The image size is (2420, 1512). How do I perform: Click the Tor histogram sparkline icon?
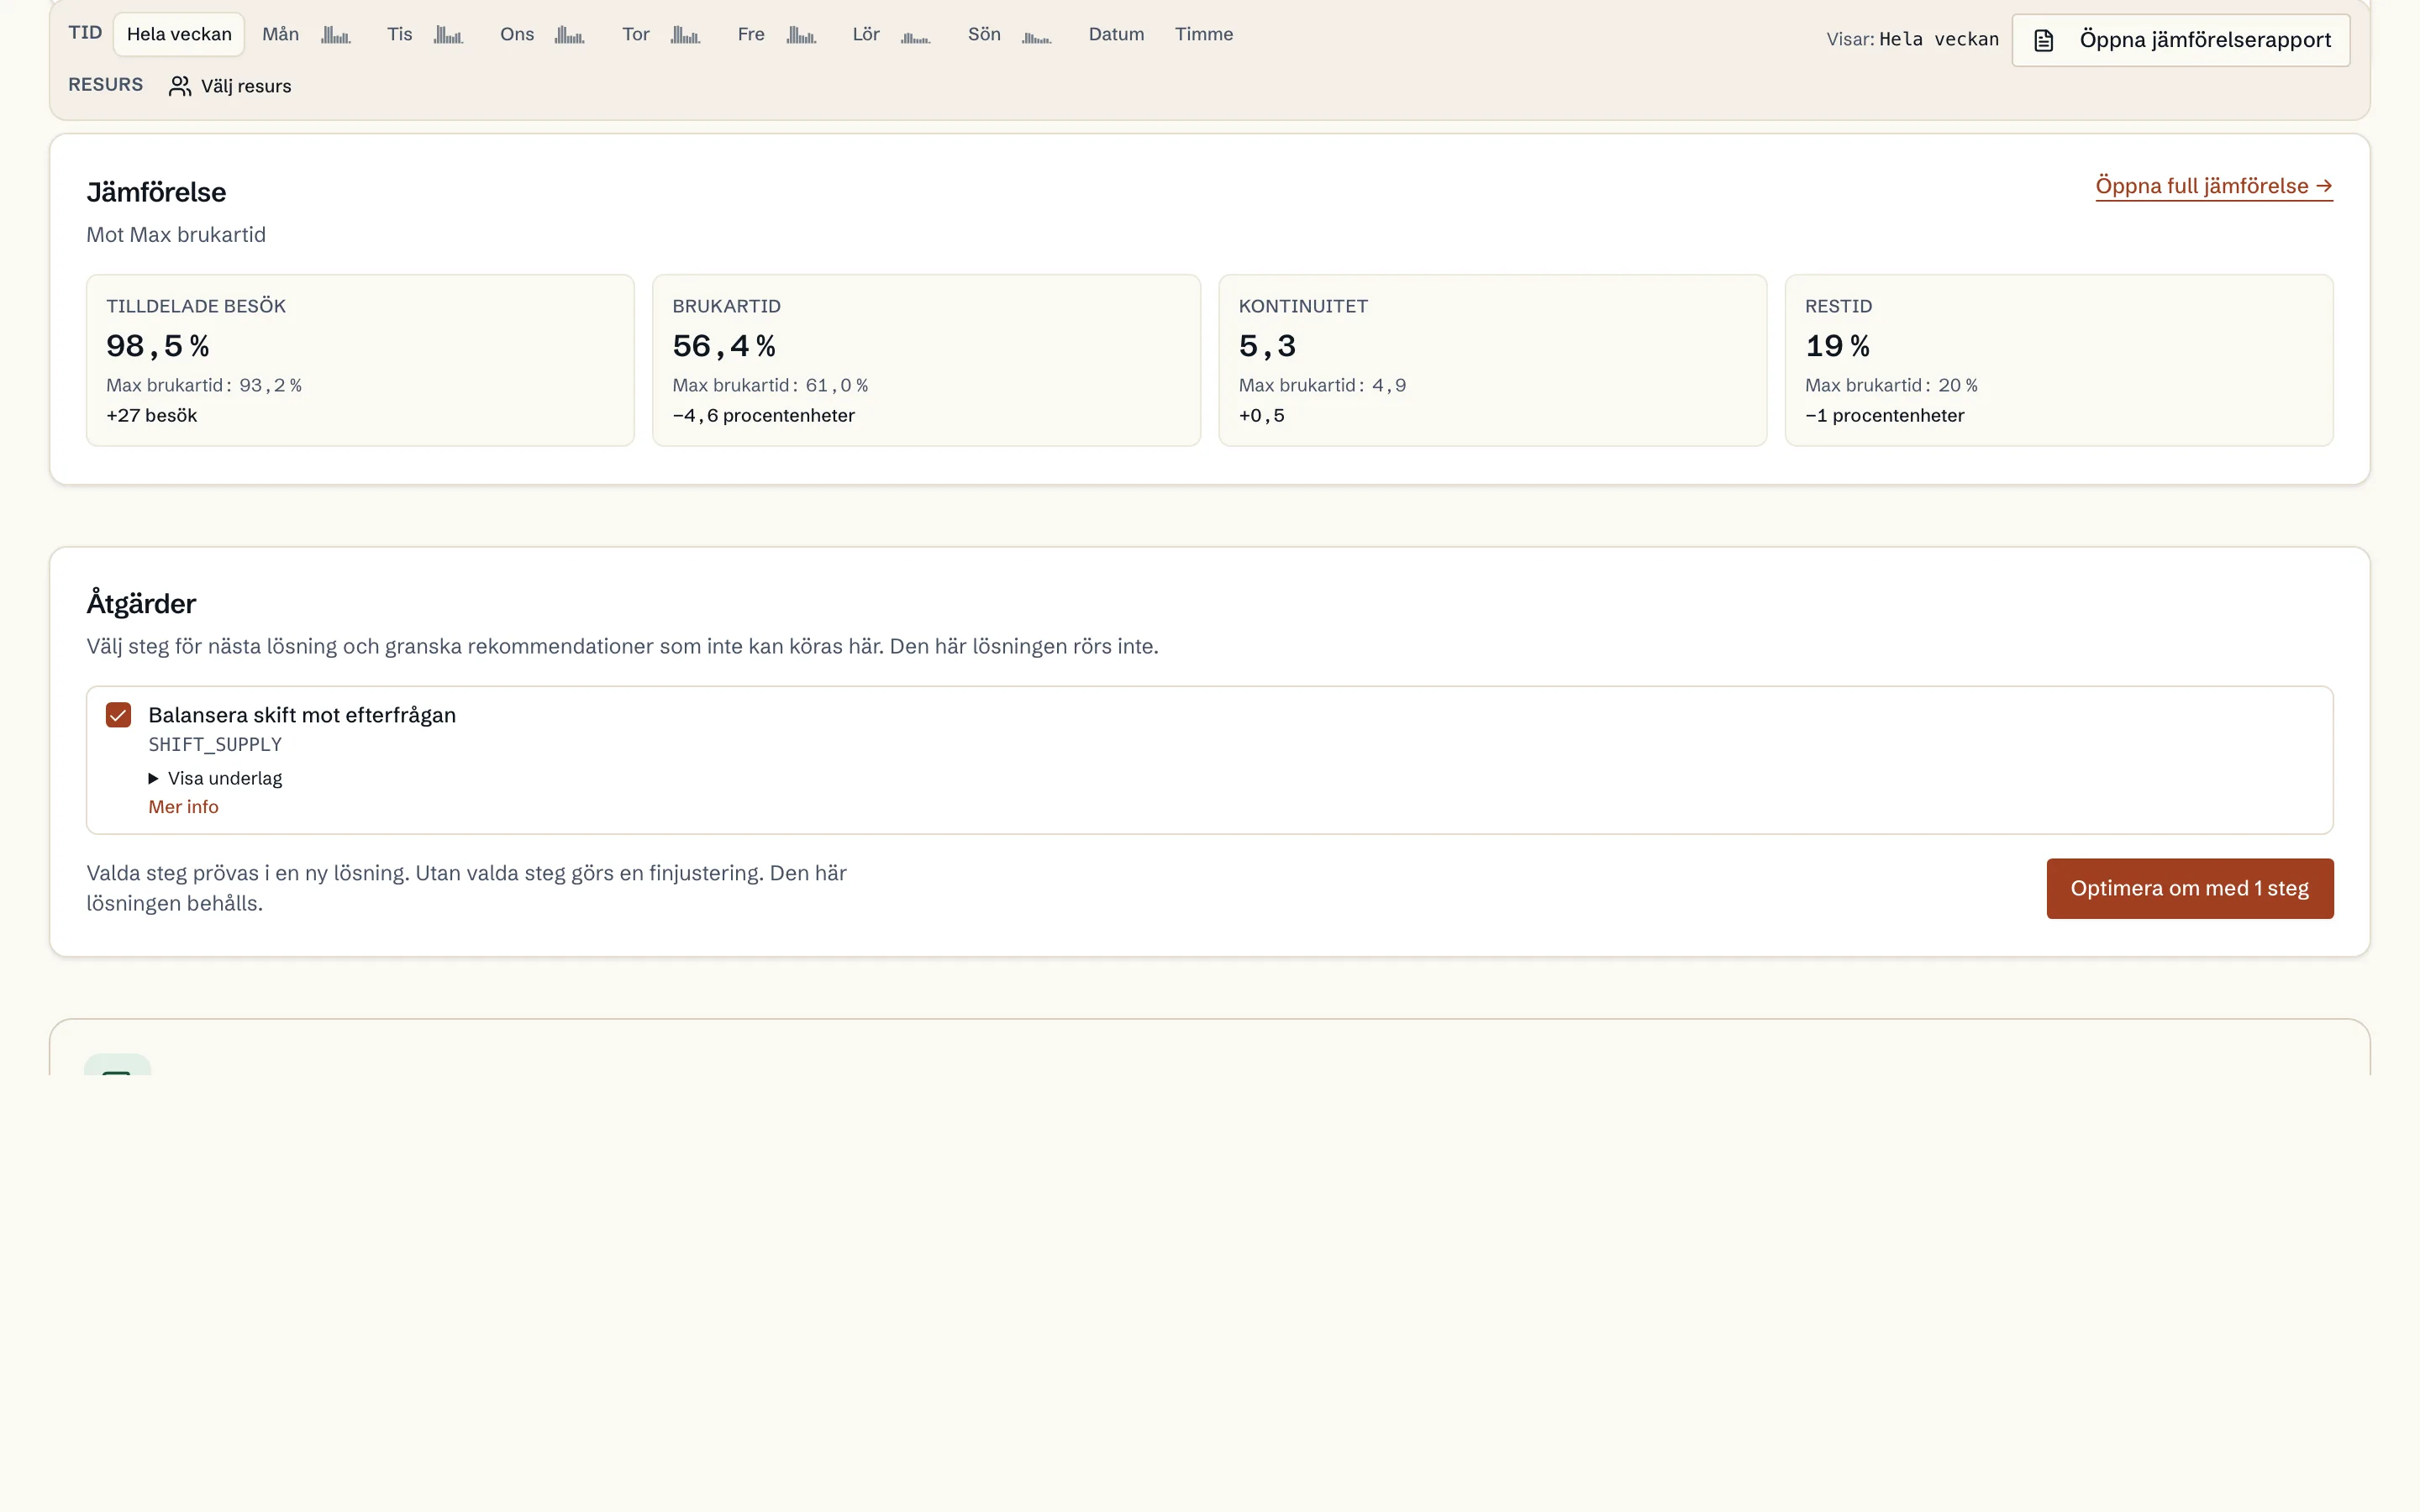pyautogui.click(x=685, y=35)
